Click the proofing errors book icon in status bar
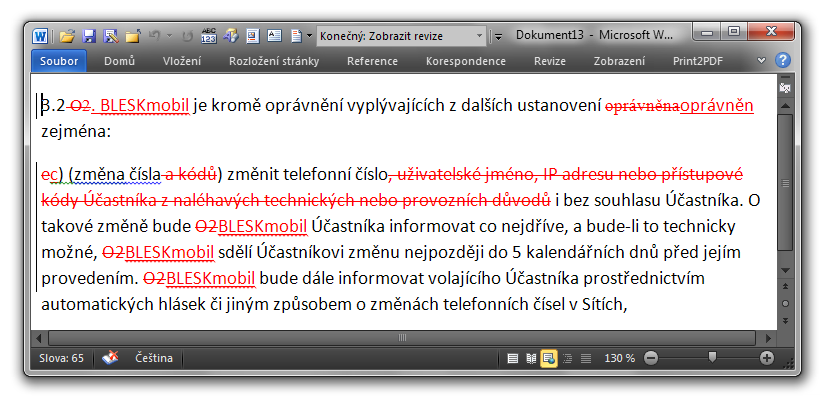 (x=111, y=358)
